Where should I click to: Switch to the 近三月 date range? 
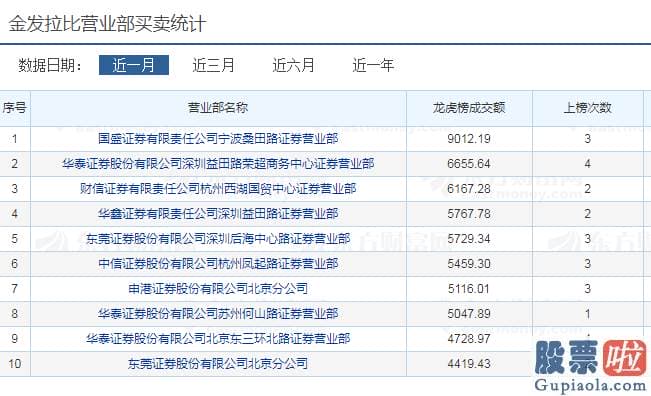click(x=213, y=65)
